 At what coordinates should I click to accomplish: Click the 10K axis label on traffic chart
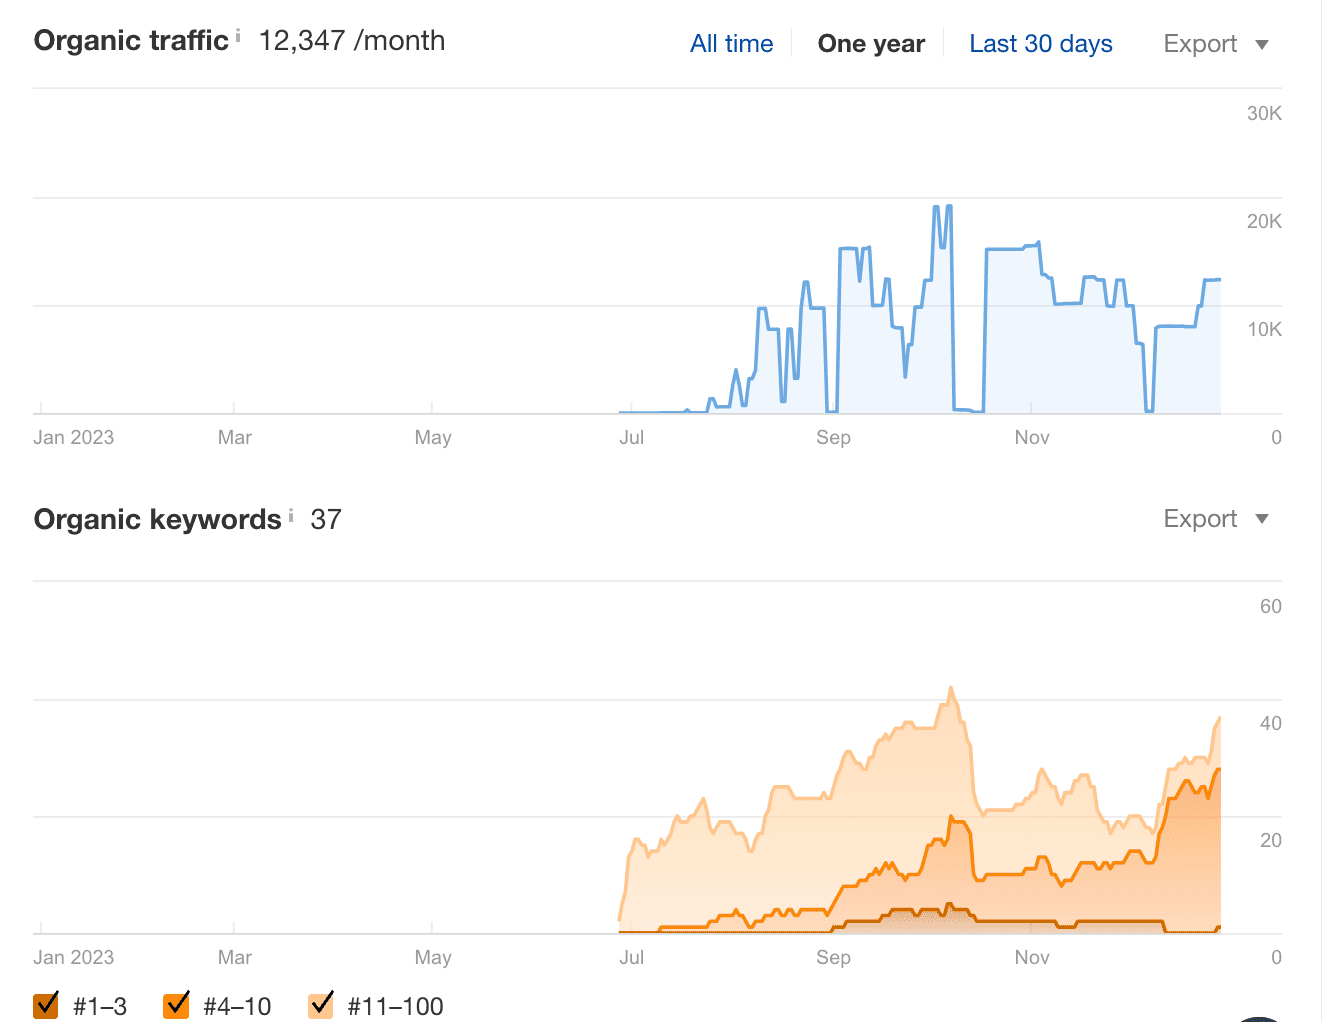pos(1264,329)
